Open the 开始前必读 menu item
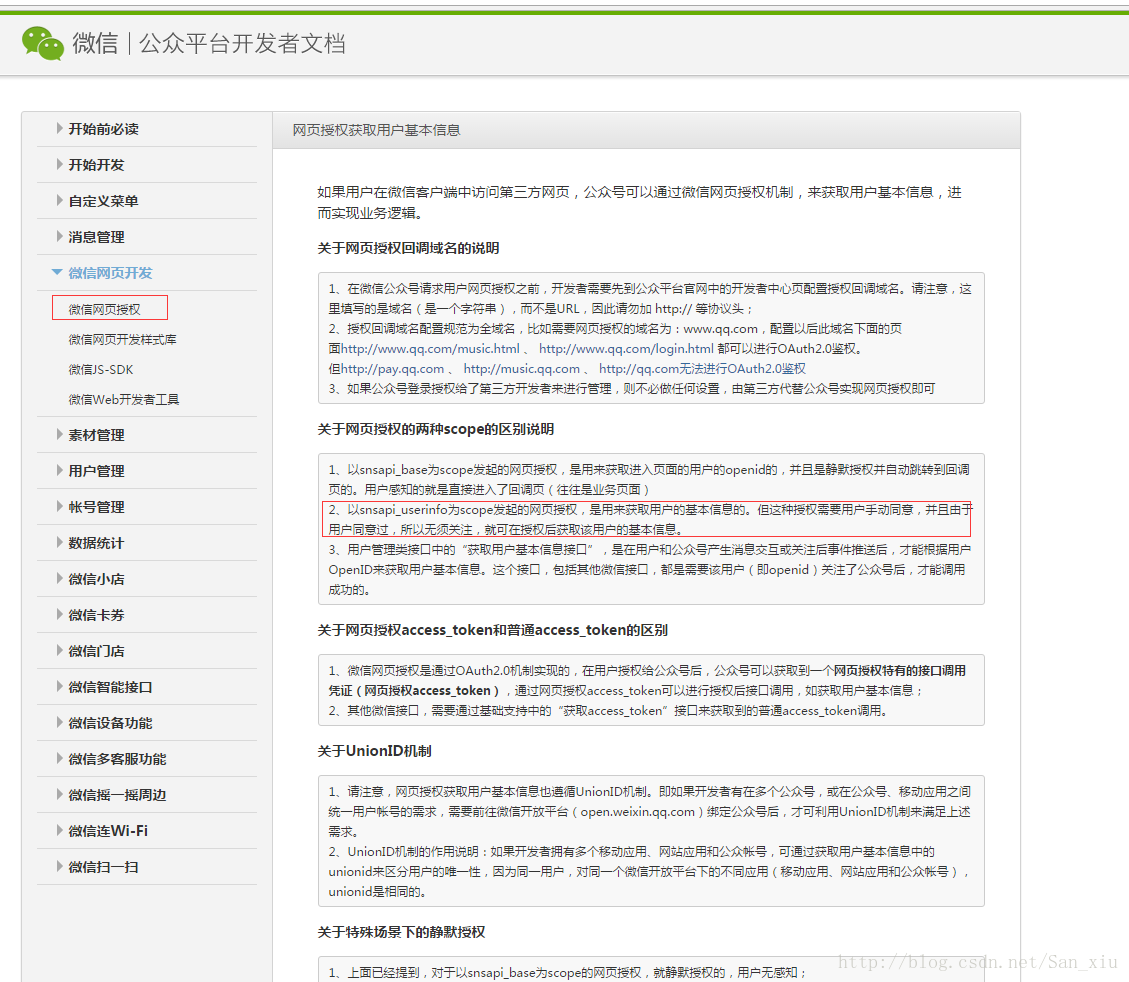 [104, 129]
